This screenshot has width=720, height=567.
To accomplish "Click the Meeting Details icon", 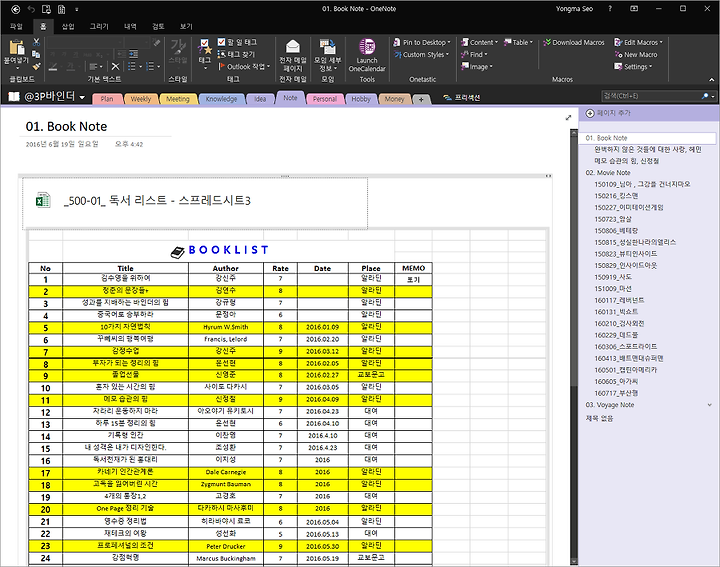I will point(327,47).
